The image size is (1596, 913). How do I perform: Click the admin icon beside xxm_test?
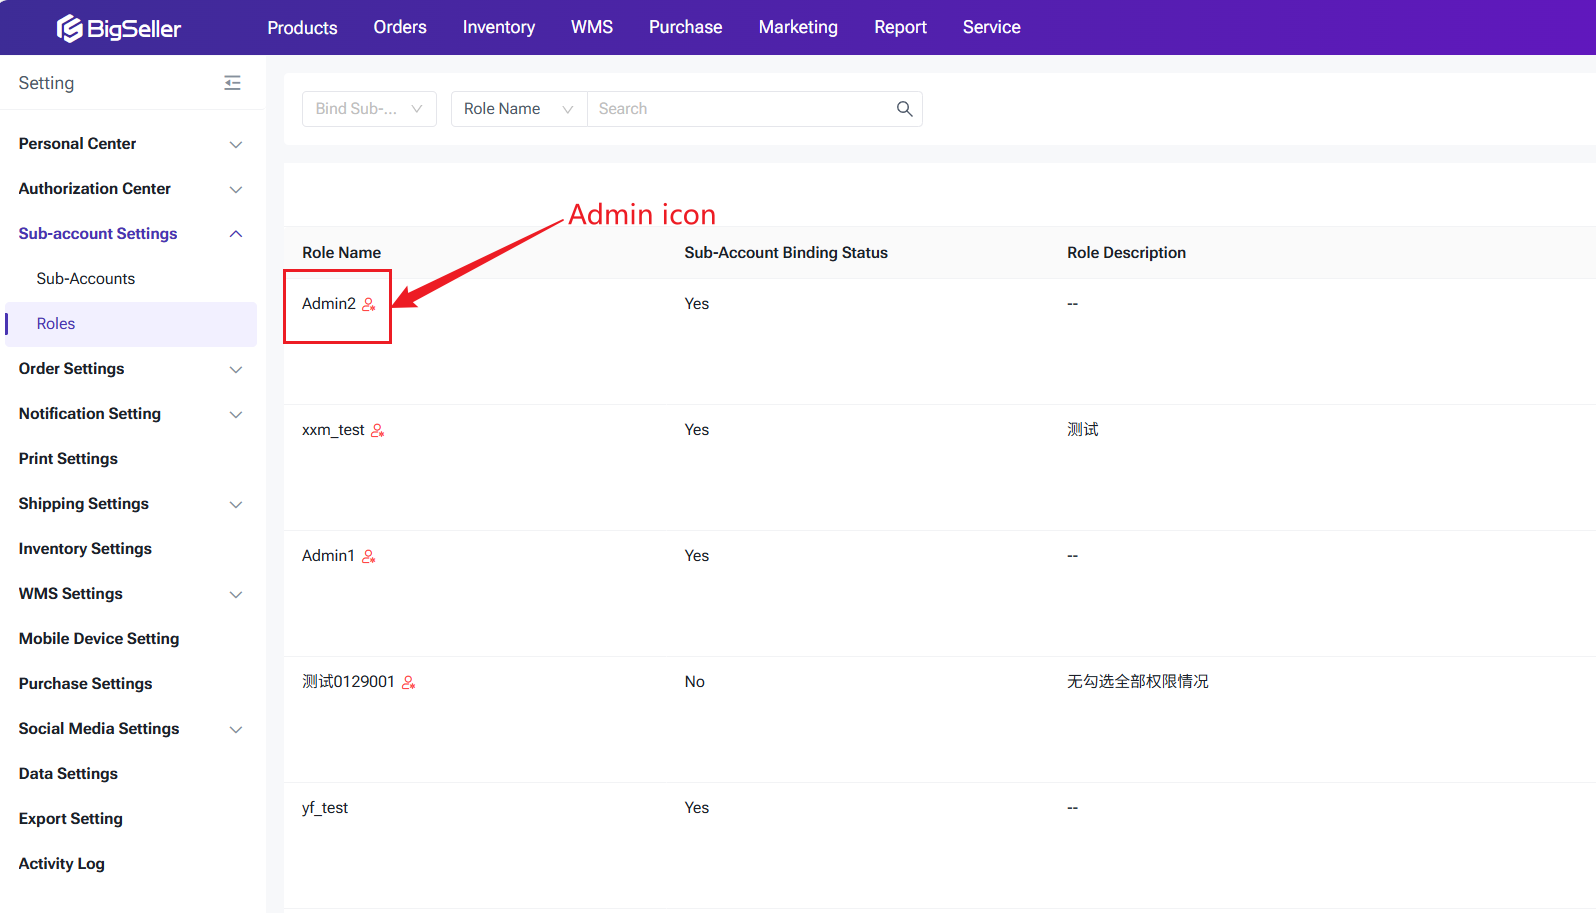377,430
